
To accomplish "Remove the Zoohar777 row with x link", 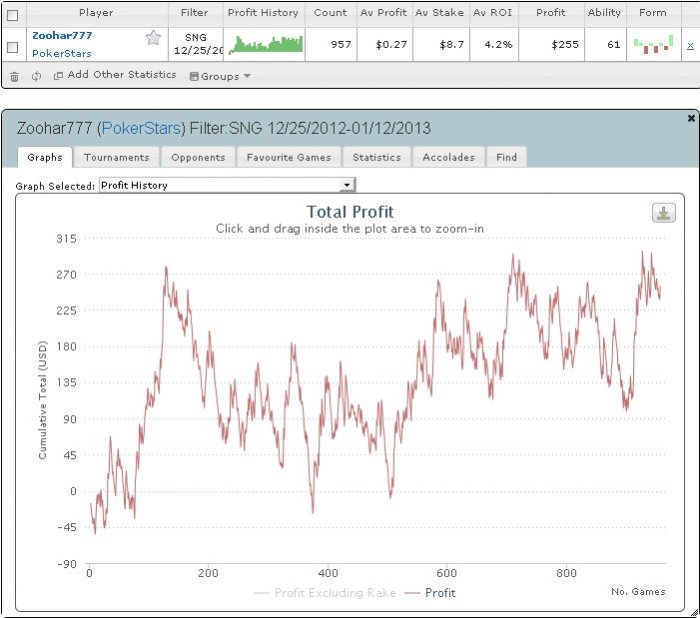I will pyautogui.click(x=690, y=45).
